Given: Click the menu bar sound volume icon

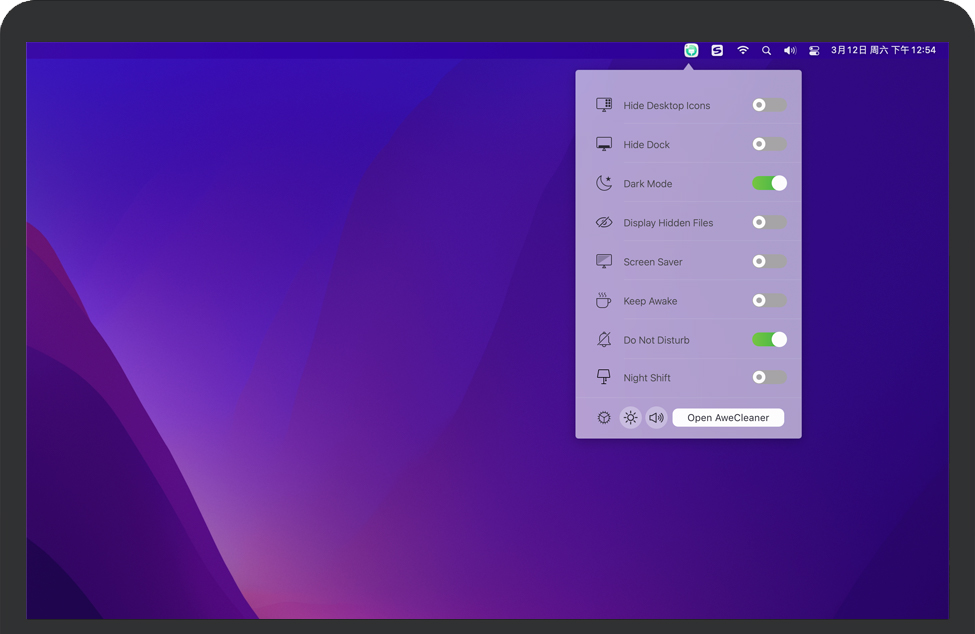Looking at the screenshot, I should tap(790, 50).
